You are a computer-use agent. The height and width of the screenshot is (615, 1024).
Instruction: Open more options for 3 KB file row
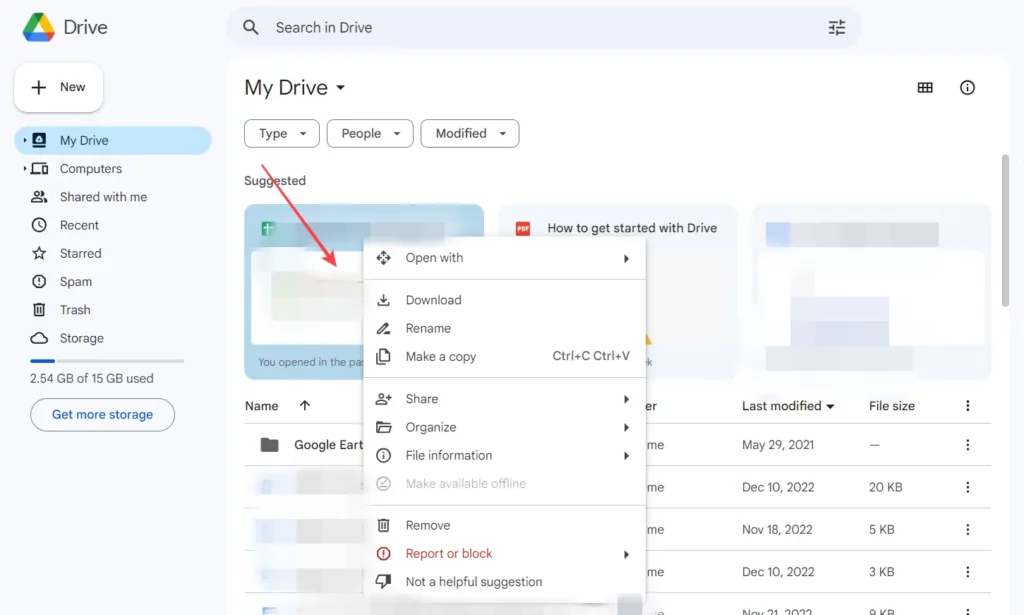pyautogui.click(x=967, y=572)
